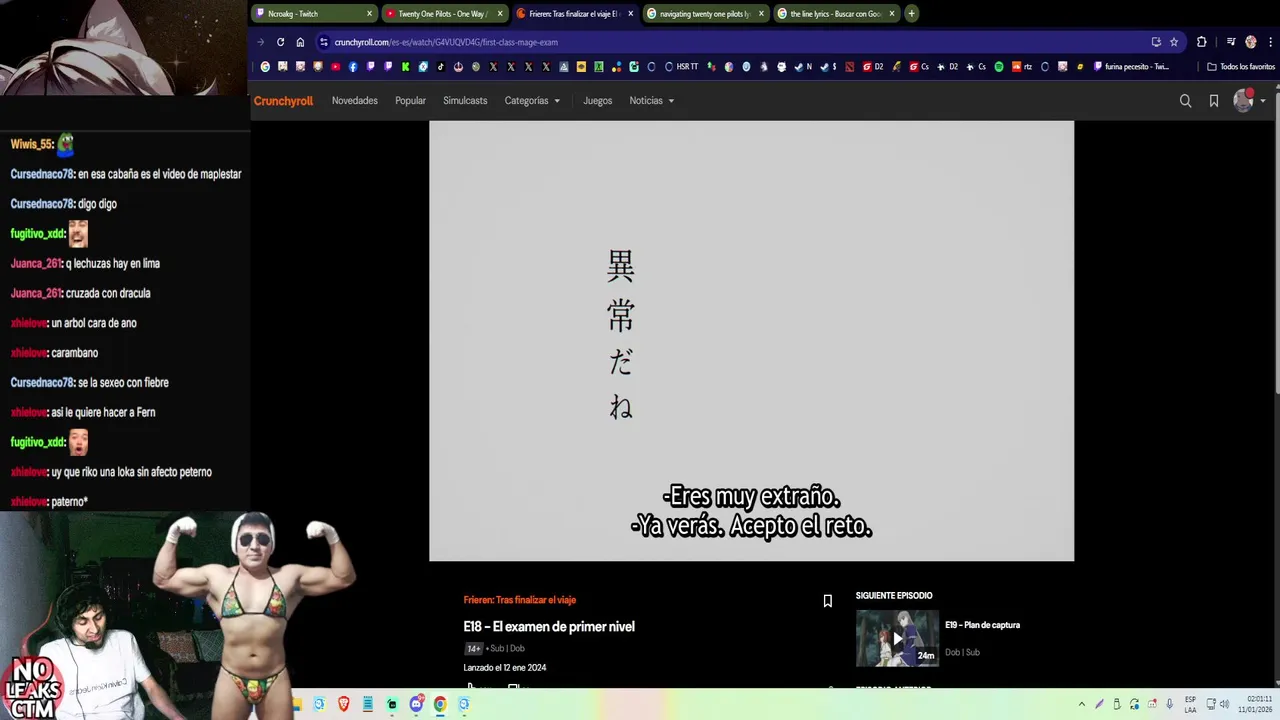Viewport: 1280px width, 720px height.
Task: Go to browser home page
Action: (x=300, y=42)
